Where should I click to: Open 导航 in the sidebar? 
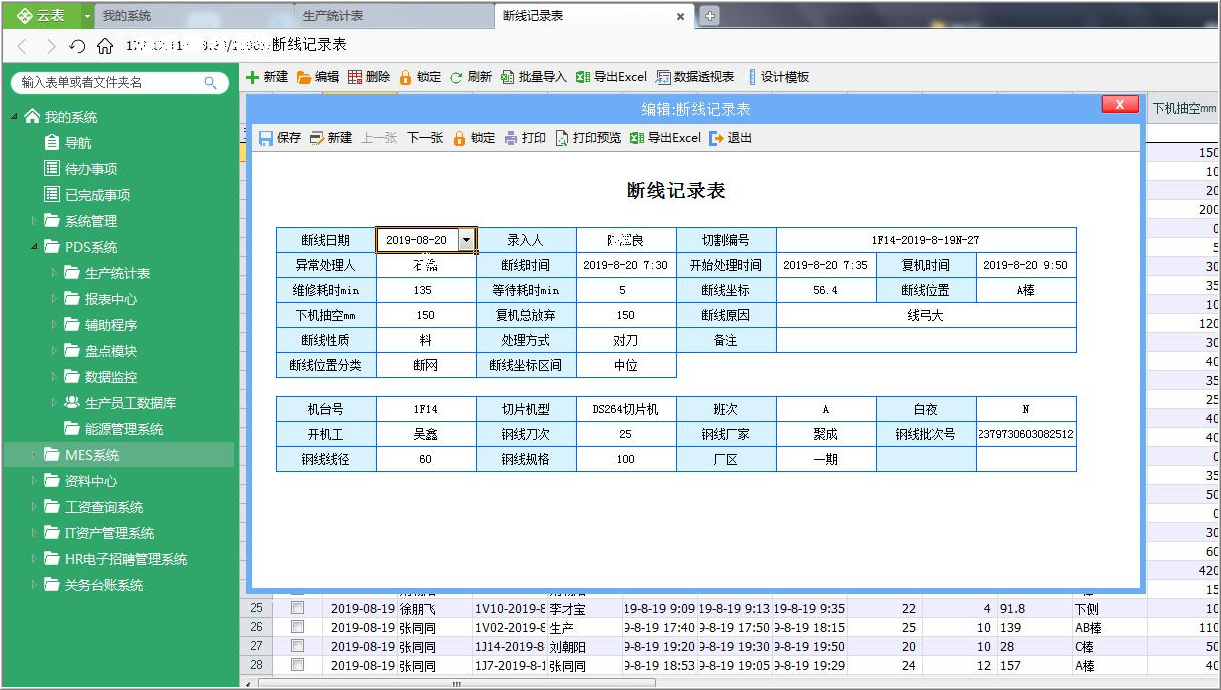coord(78,143)
